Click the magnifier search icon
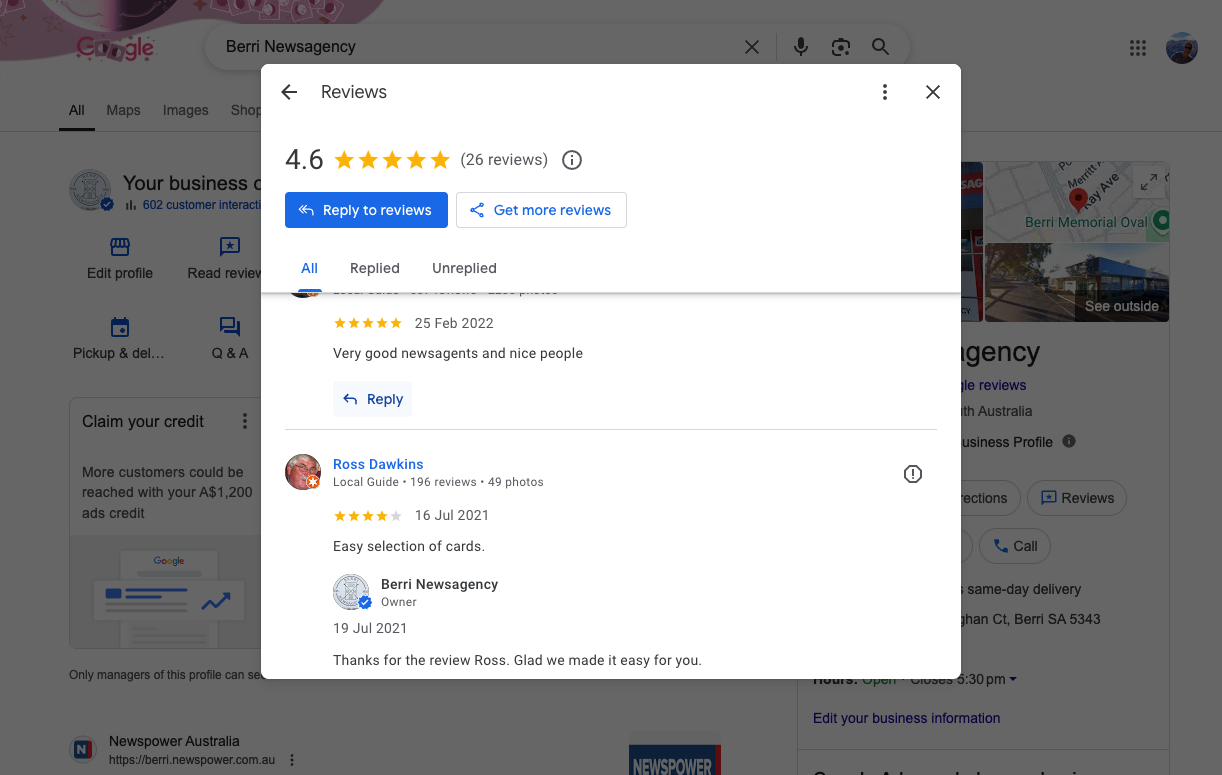 (x=880, y=47)
